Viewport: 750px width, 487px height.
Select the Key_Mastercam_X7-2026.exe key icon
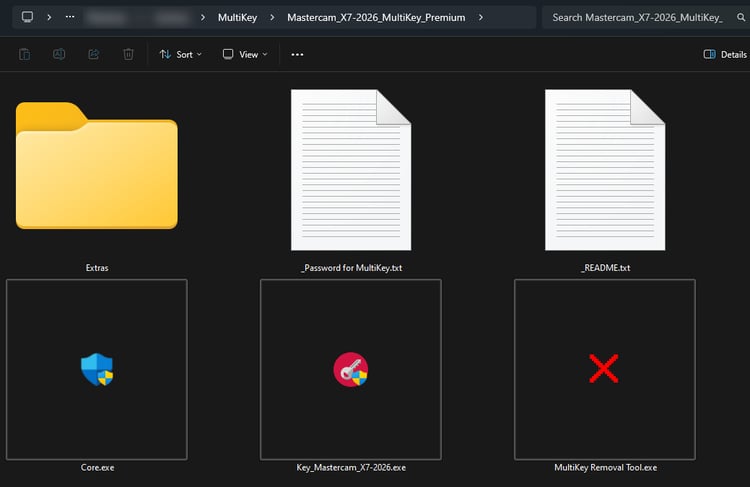click(351, 369)
